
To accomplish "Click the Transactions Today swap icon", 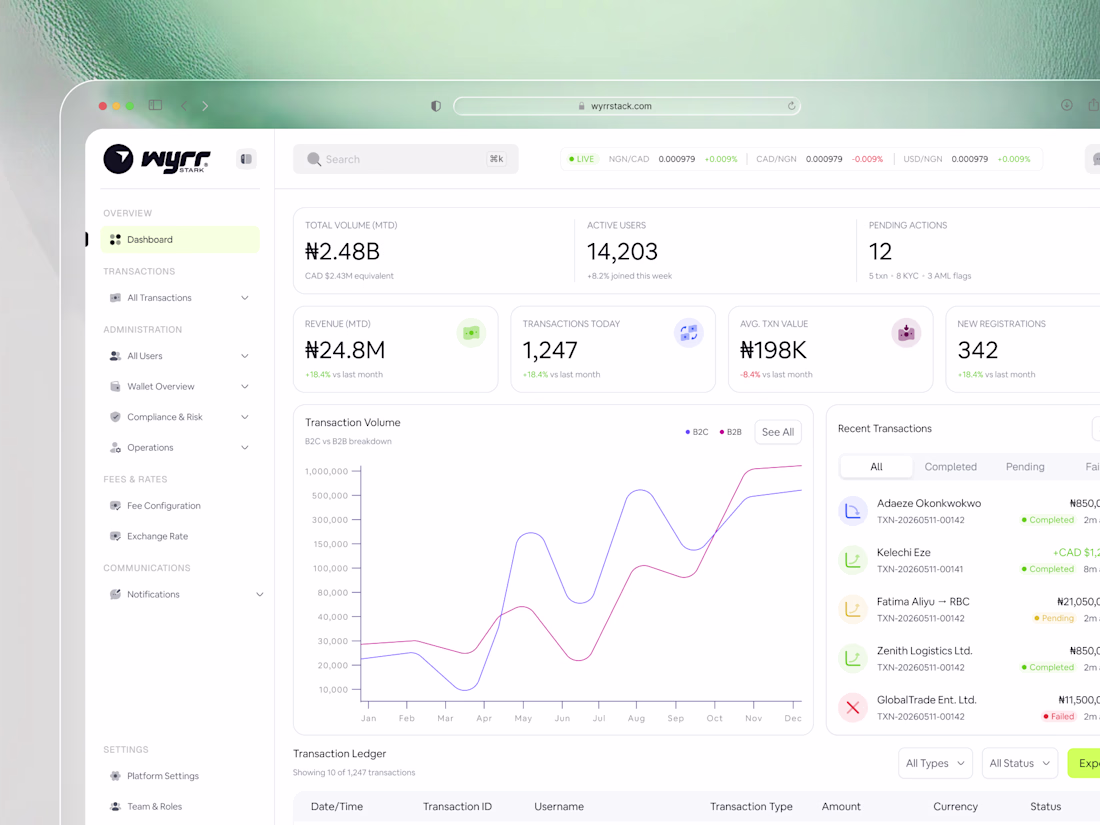I will (x=688, y=333).
